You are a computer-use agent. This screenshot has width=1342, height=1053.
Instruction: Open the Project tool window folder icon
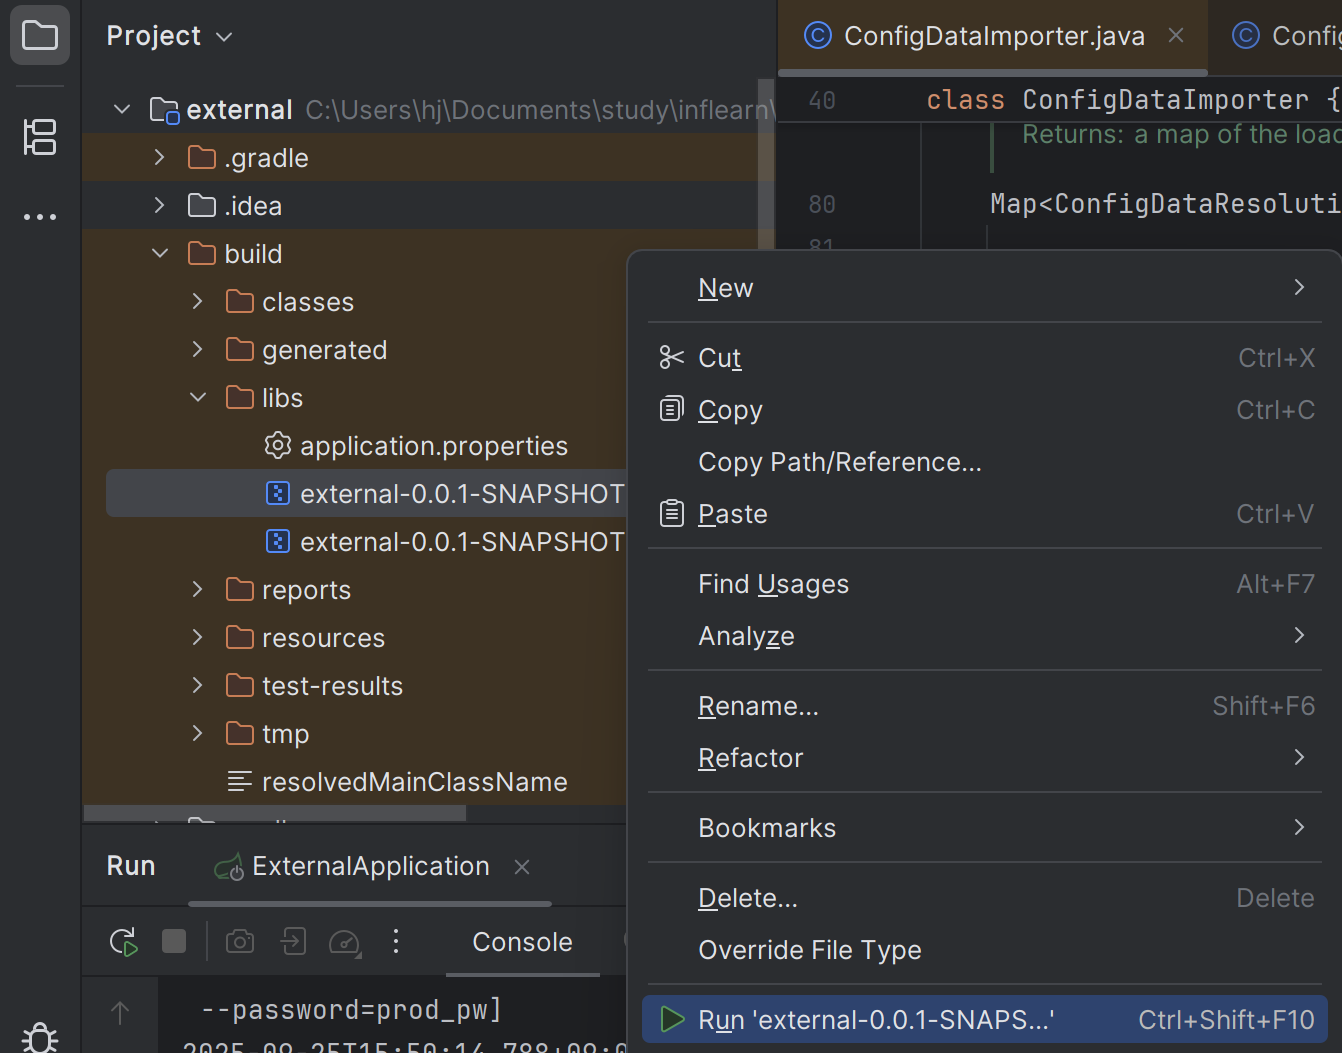(40, 36)
